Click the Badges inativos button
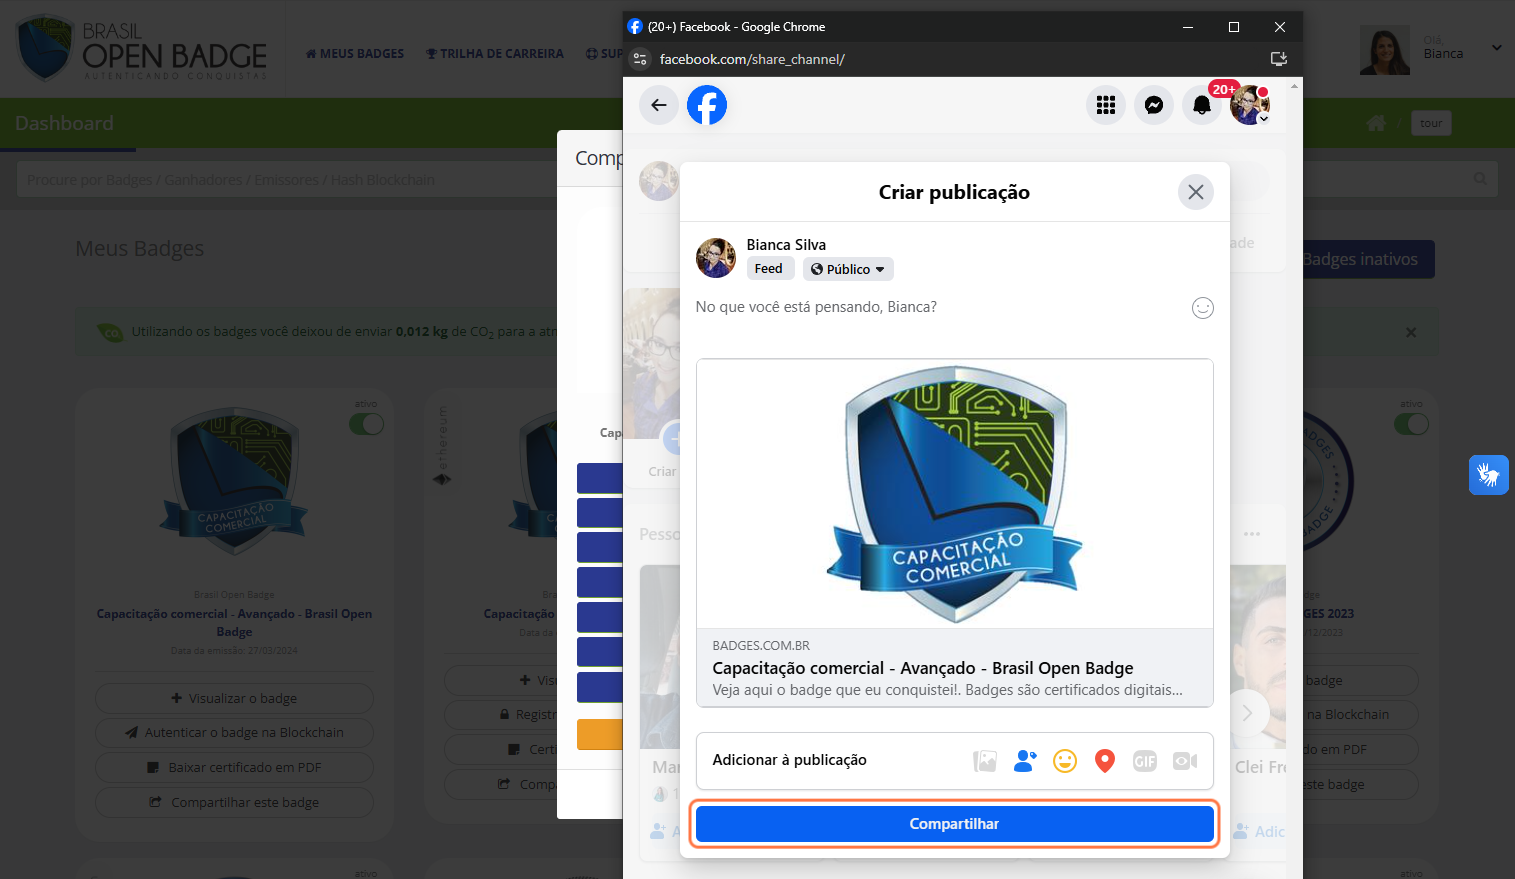The image size is (1515, 879). pyautogui.click(x=1360, y=259)
